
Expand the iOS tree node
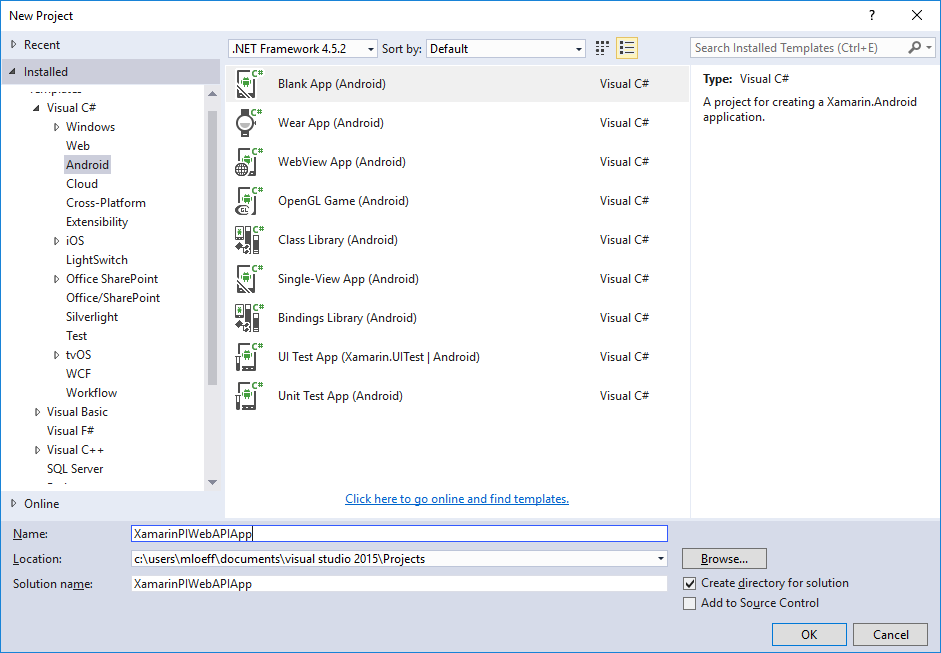coord(56,241)
